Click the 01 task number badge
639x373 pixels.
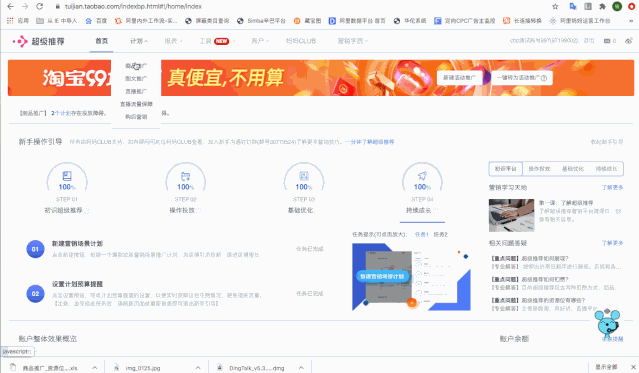coord(35,249)
